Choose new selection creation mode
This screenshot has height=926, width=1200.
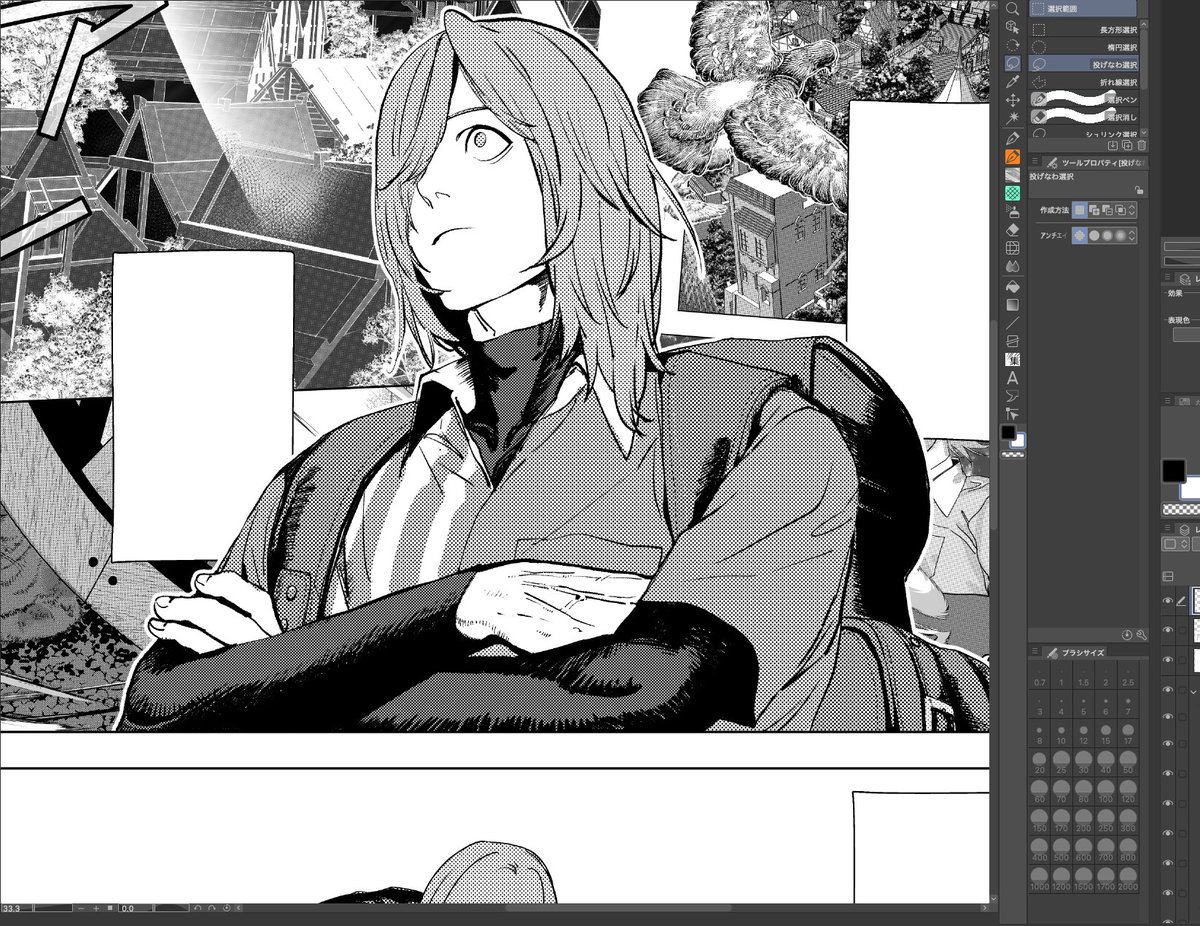1079,209
